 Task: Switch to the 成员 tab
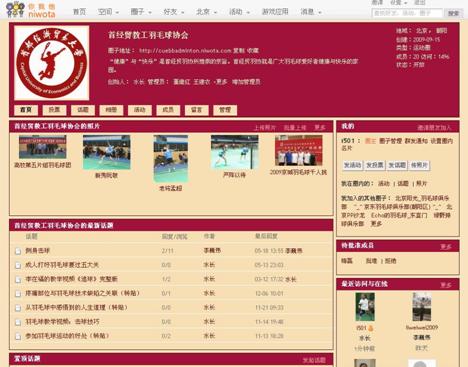168,110
